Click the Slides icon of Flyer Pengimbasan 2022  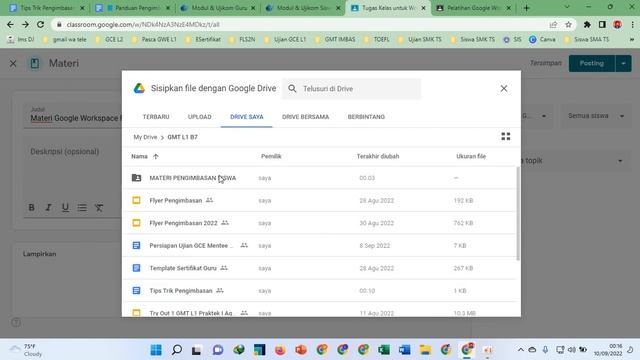pos(136,223)
